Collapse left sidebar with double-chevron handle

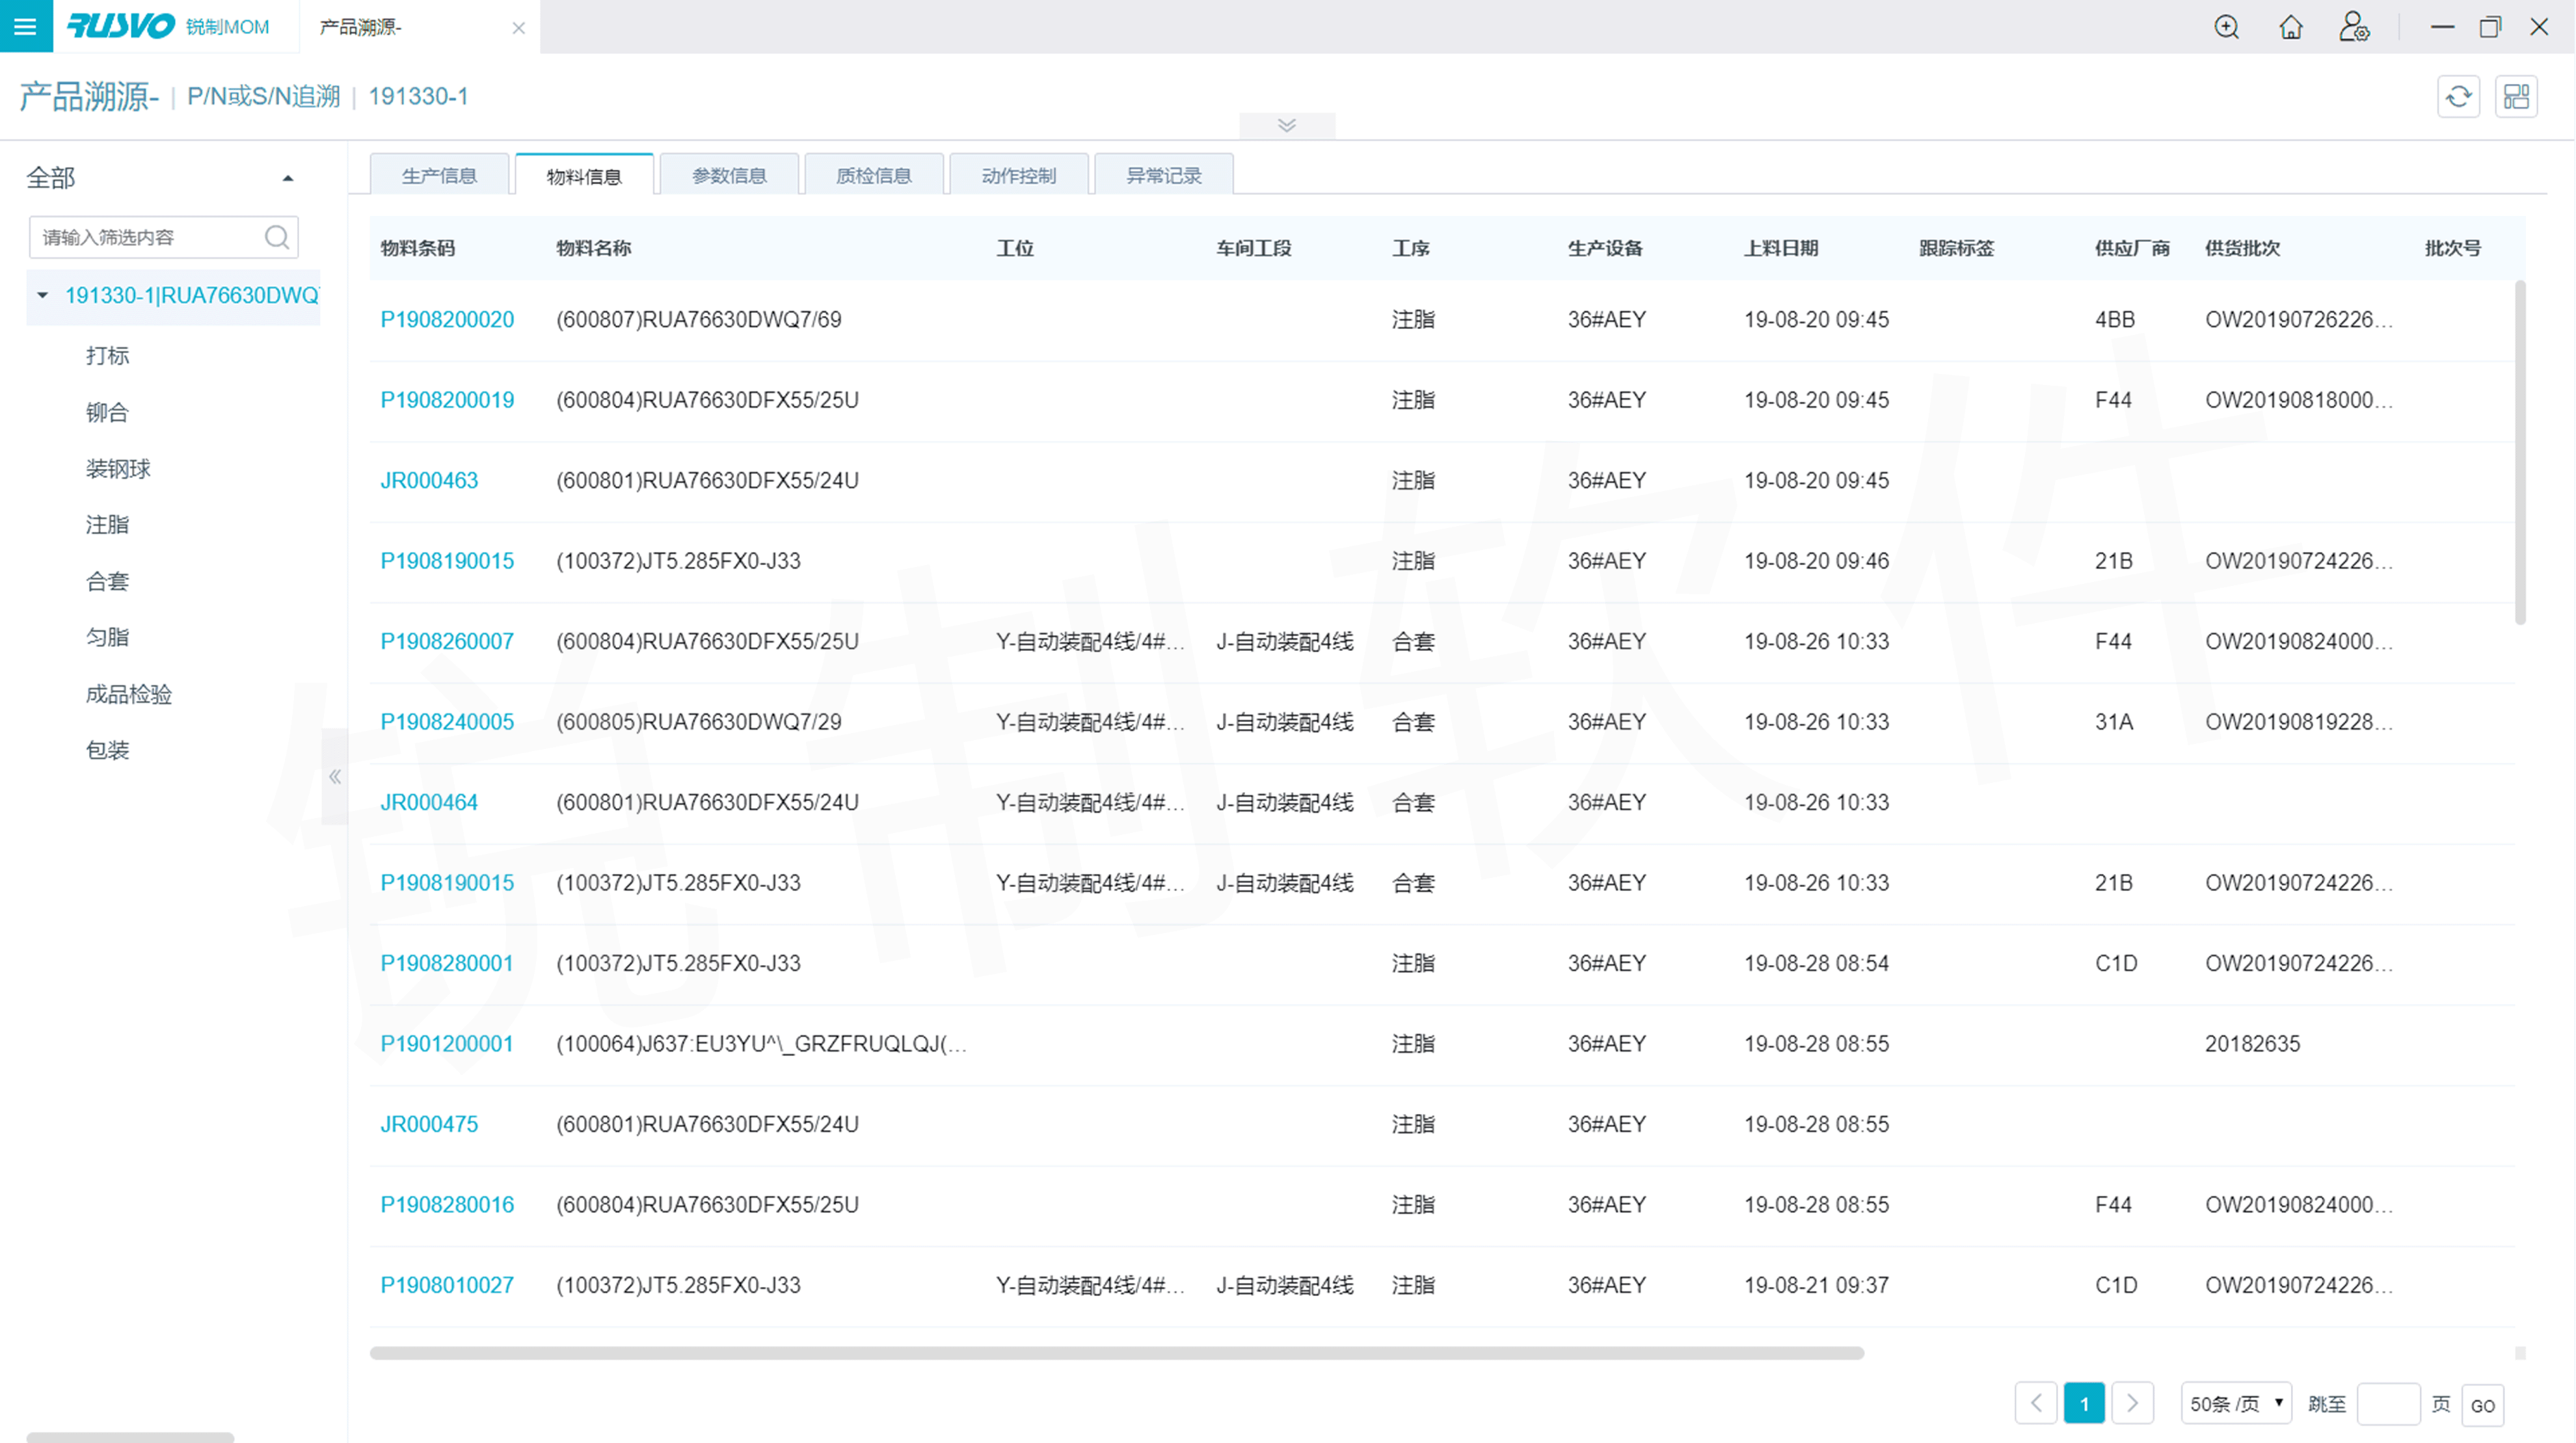pos(335,777)
